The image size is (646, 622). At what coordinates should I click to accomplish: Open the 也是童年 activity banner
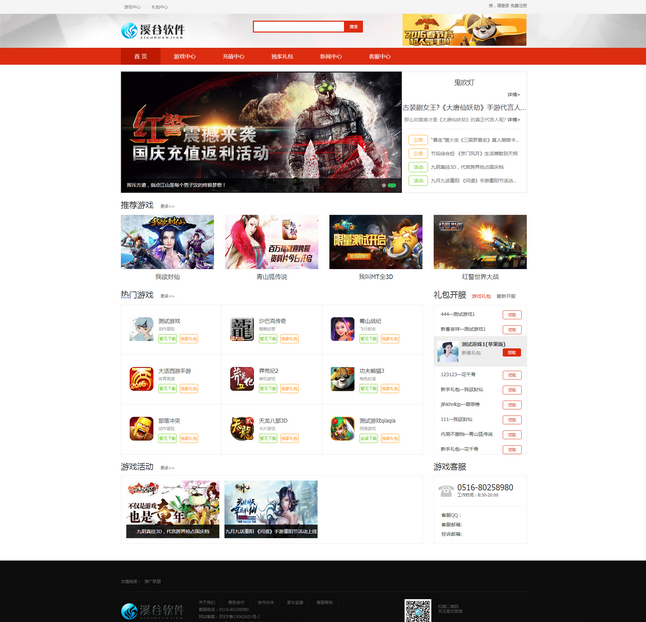tap(173, 509)
